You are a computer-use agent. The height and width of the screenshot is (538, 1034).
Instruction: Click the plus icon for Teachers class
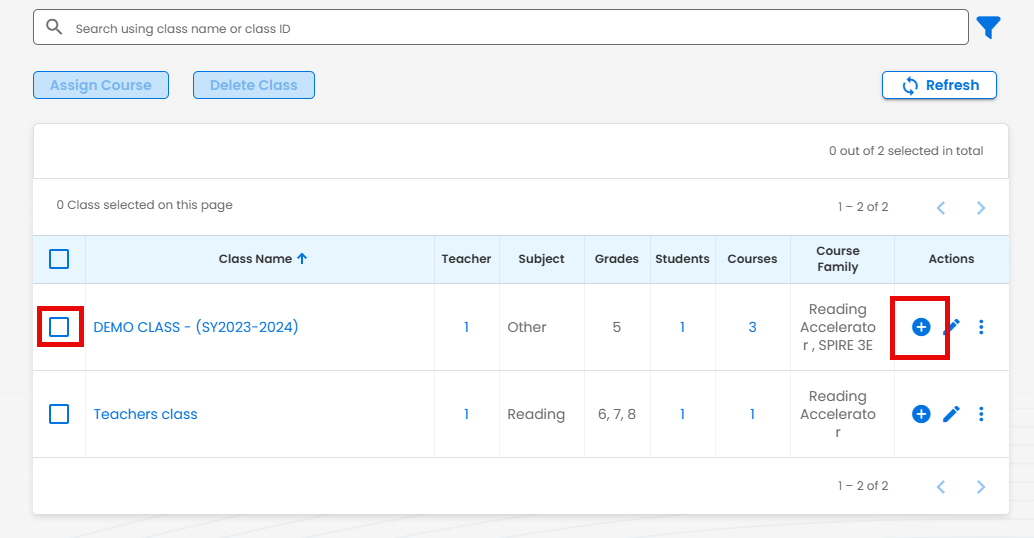[x=921, y=414]
